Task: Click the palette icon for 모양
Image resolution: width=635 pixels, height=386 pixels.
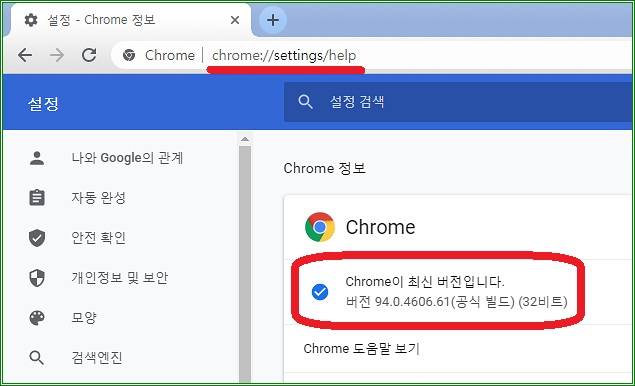Action: [x=37, y=318]
